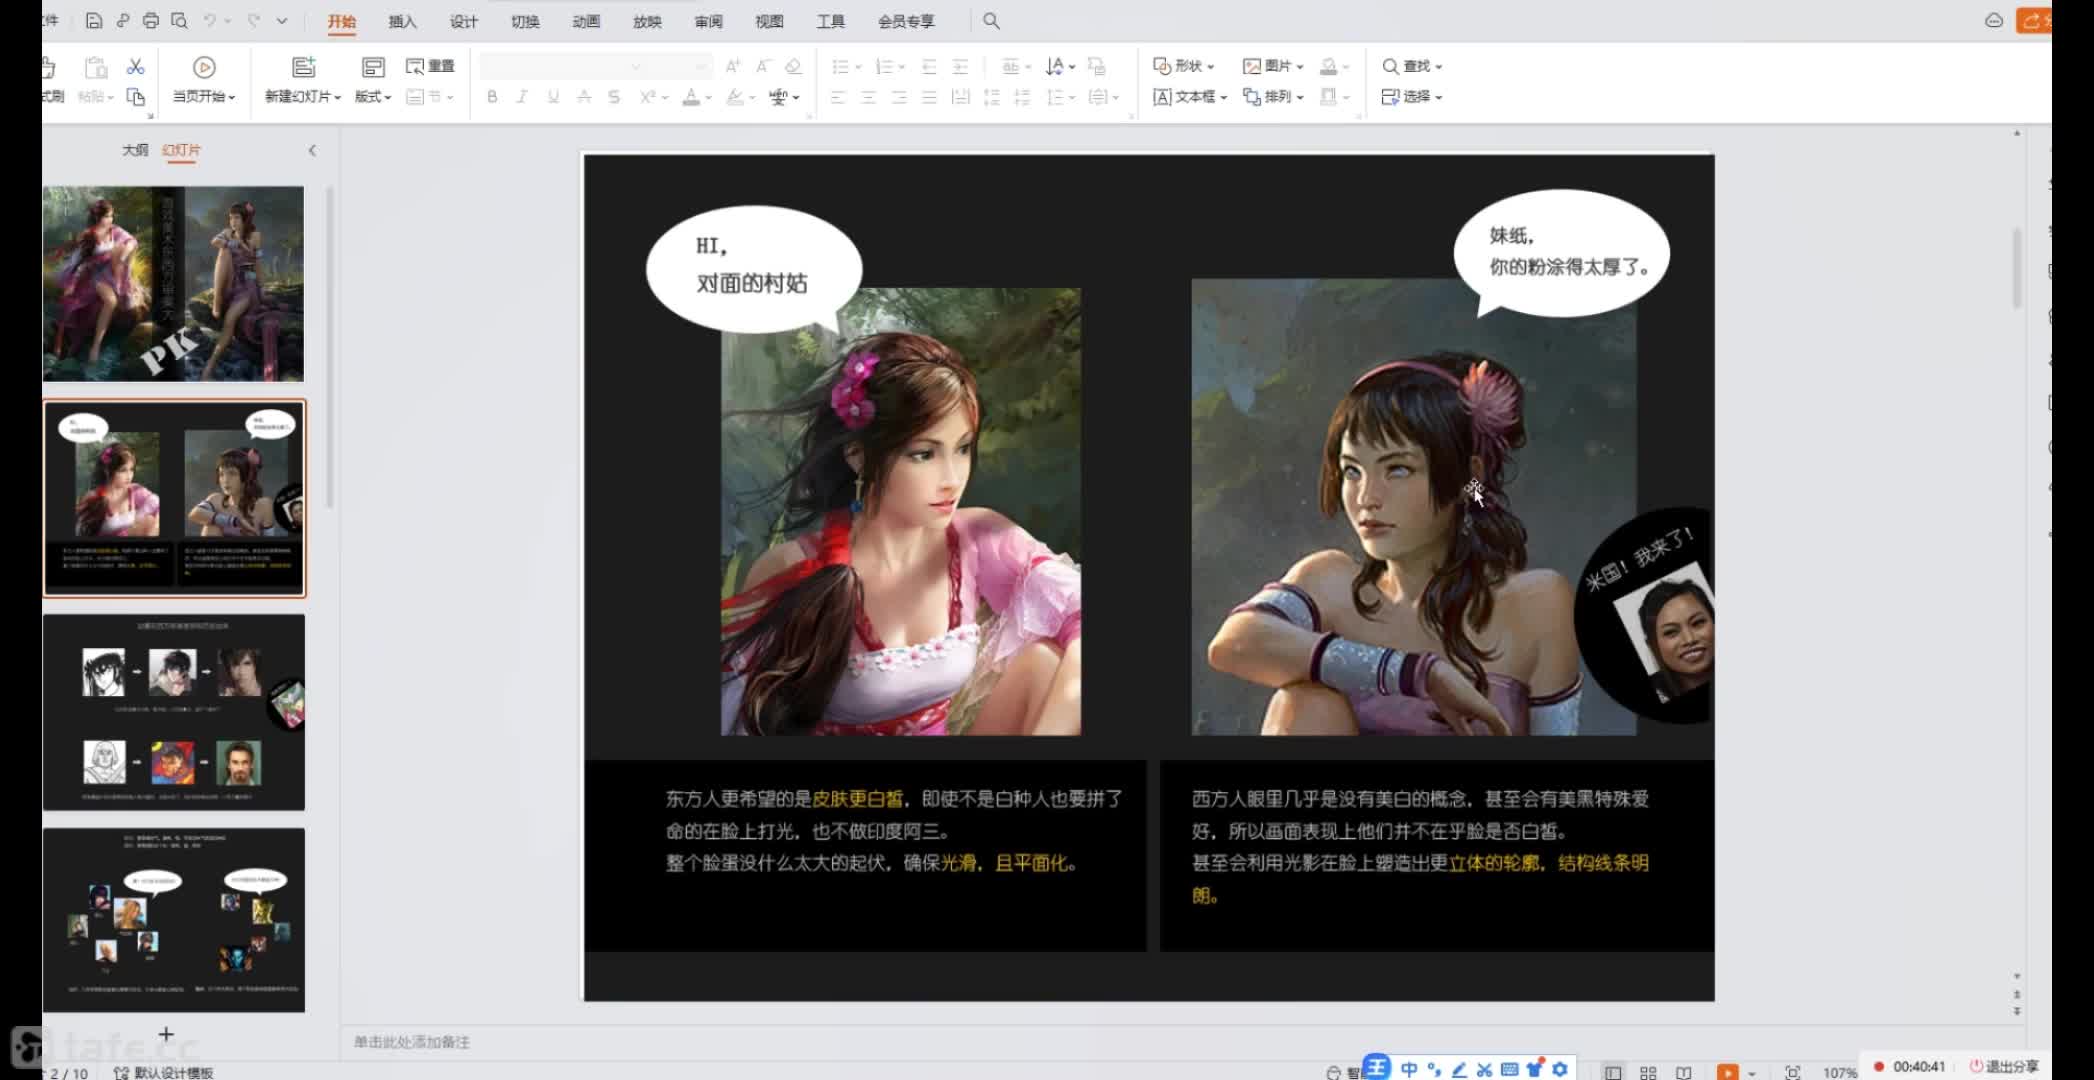Add new slide plus button

[x=166, y=1034]
